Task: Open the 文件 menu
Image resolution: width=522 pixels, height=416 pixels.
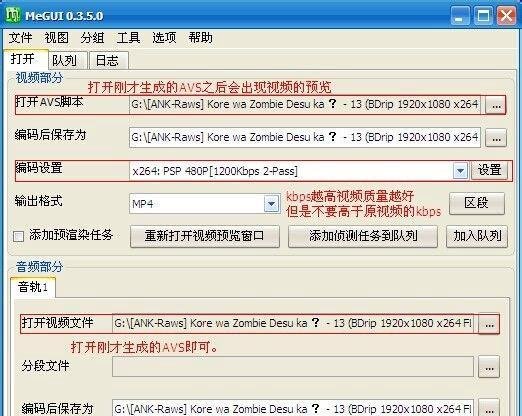Action: pyautogui.click(x=21, y=38)
